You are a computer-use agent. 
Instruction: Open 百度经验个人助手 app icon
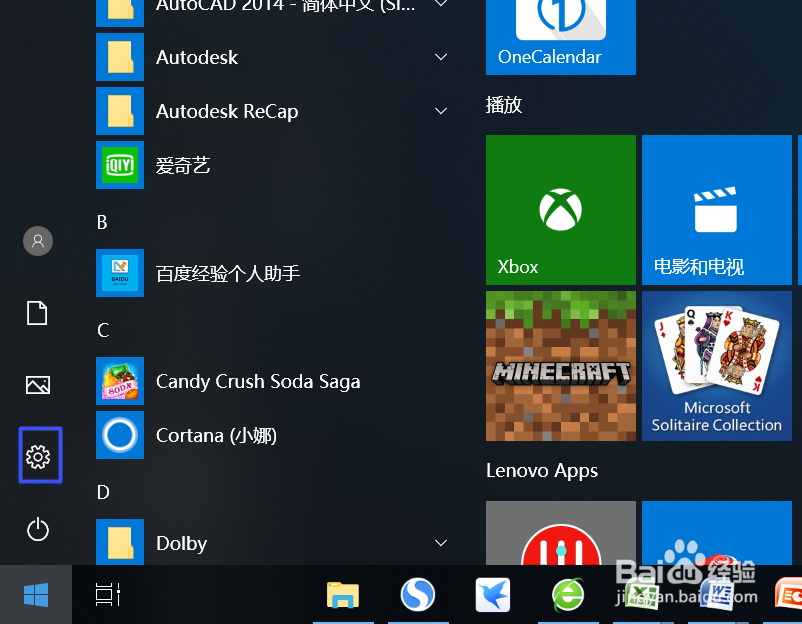tap(120, 273)
